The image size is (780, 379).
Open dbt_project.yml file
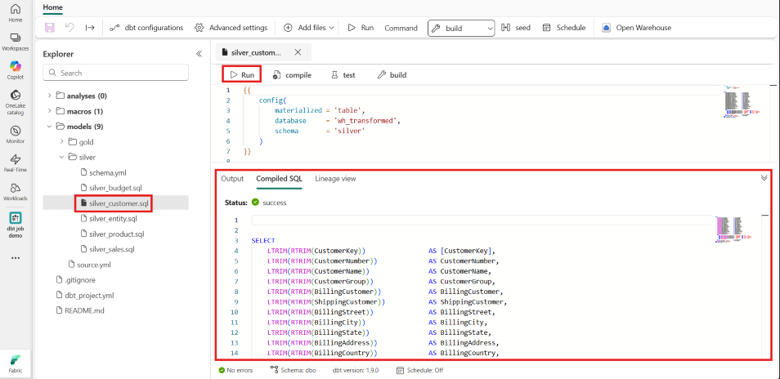click(85, 295)
